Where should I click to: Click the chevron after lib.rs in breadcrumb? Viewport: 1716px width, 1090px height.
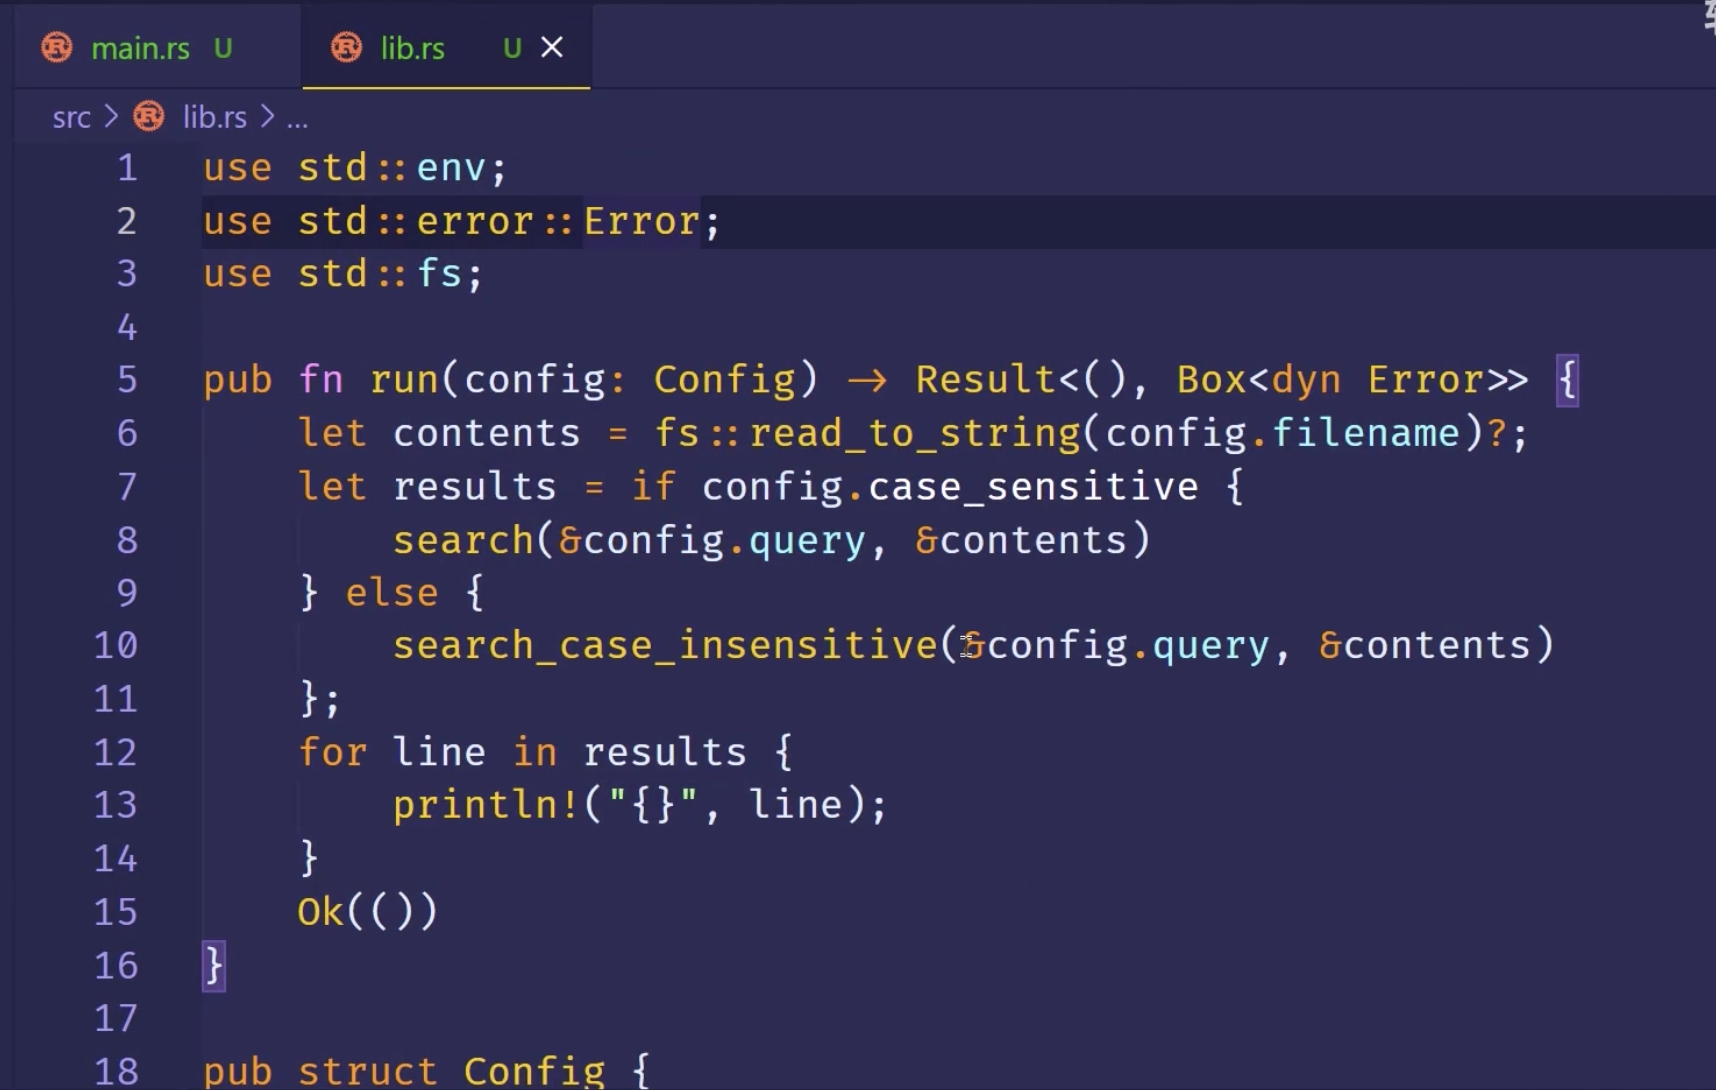click(x=267, y=118)
